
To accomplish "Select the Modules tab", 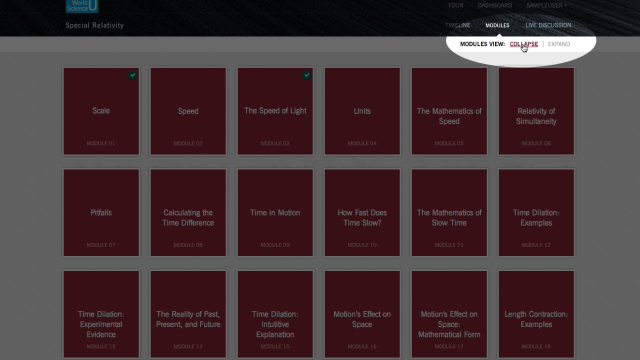I will click(497, 25).
